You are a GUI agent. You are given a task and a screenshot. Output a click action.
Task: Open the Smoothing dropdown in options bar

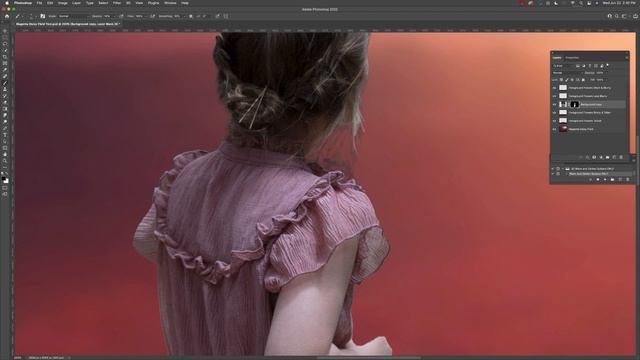coord(177,16)
